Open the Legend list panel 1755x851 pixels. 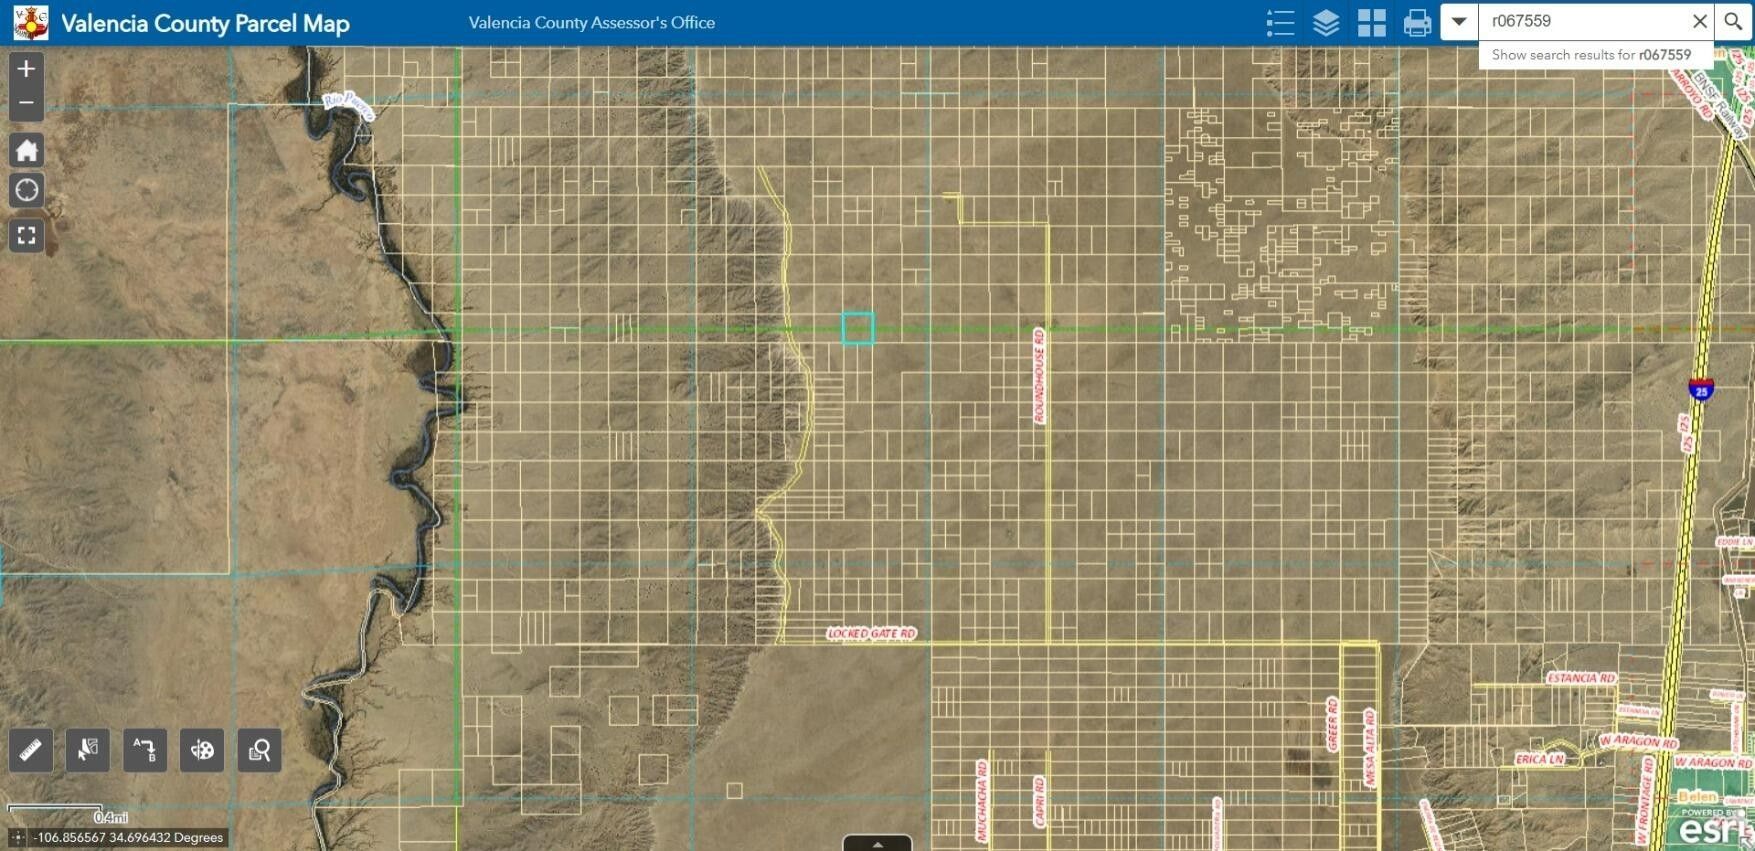[x=1280, y=22]
